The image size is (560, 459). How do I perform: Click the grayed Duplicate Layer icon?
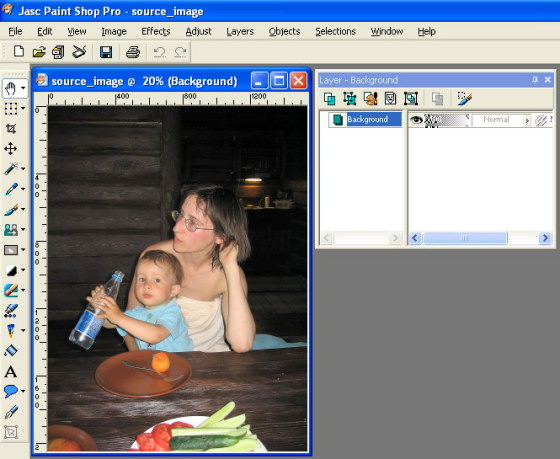[437, 99]
